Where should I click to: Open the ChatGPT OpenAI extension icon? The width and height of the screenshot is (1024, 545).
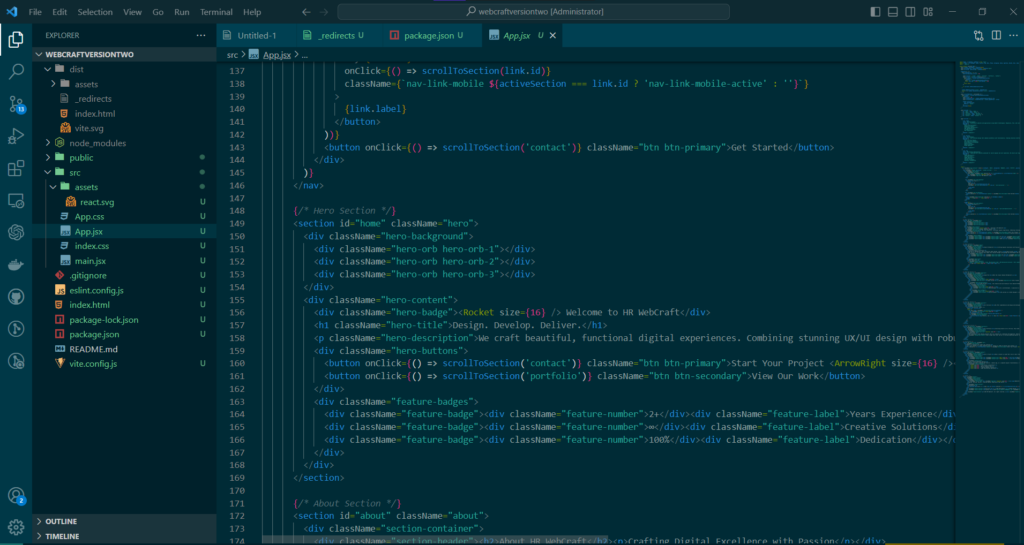click(x=16, y=232)
